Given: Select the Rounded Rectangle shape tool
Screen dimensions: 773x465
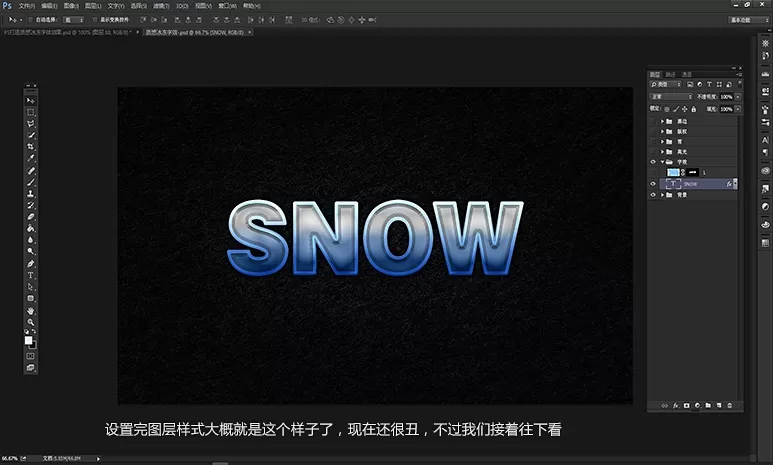Looking at the screenshot, I should 31,298.
